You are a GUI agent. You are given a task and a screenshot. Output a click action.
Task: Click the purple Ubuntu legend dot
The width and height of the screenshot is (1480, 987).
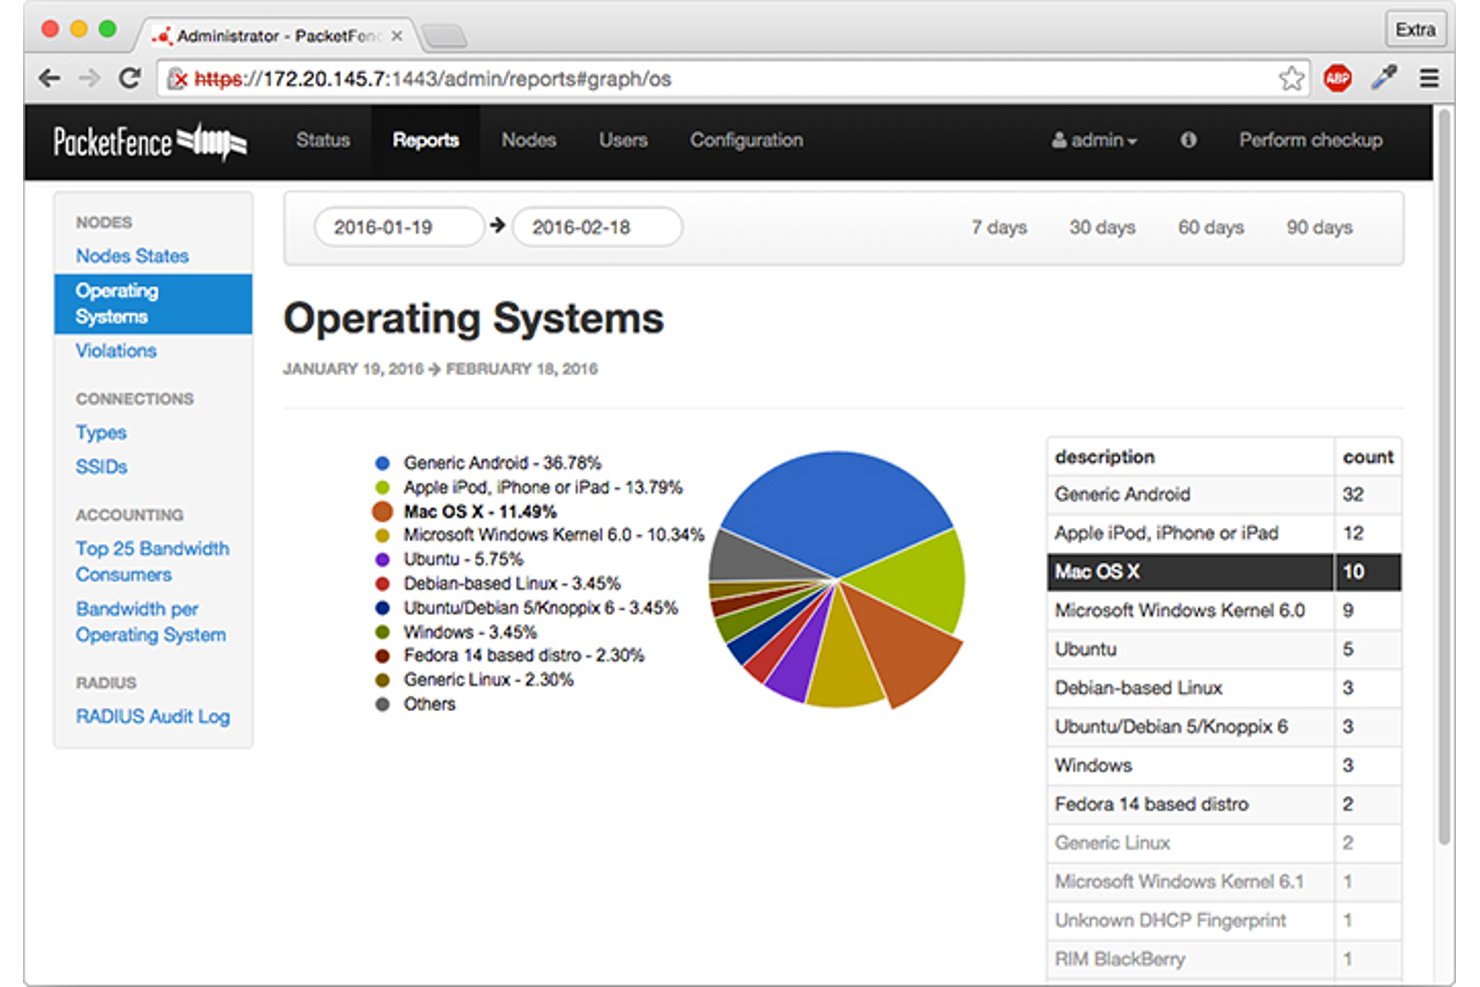(x=382, y=559)
